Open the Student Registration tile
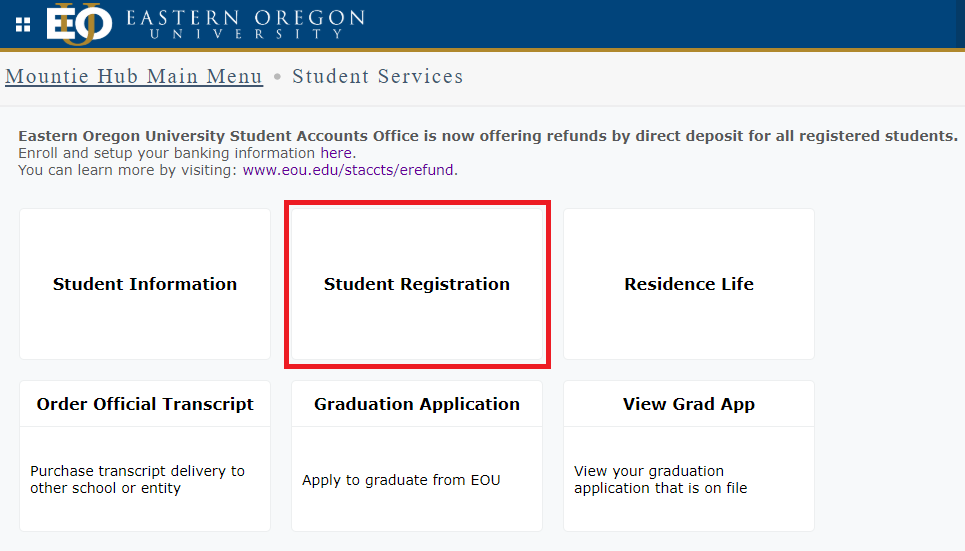Viewport: 965px width, 551px height. (417, 284)
